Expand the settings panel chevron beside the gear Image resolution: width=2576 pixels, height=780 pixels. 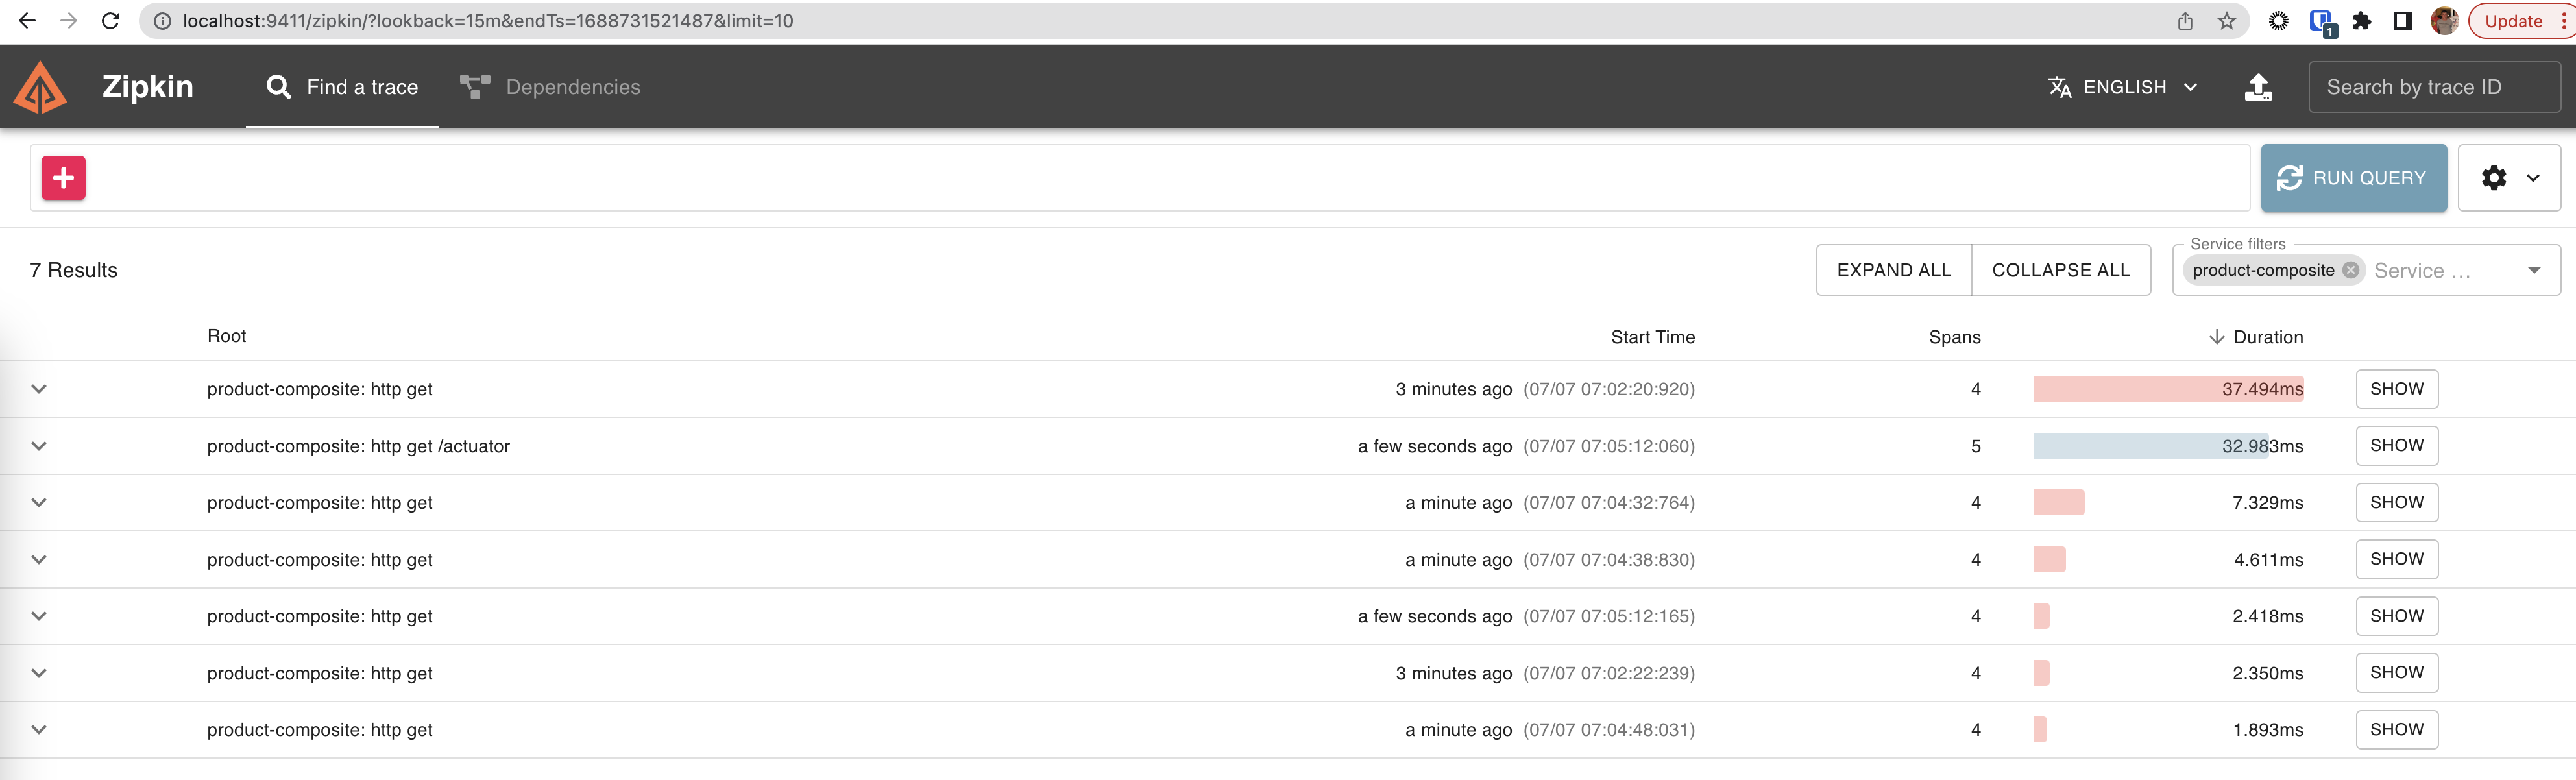point(2533,178)
